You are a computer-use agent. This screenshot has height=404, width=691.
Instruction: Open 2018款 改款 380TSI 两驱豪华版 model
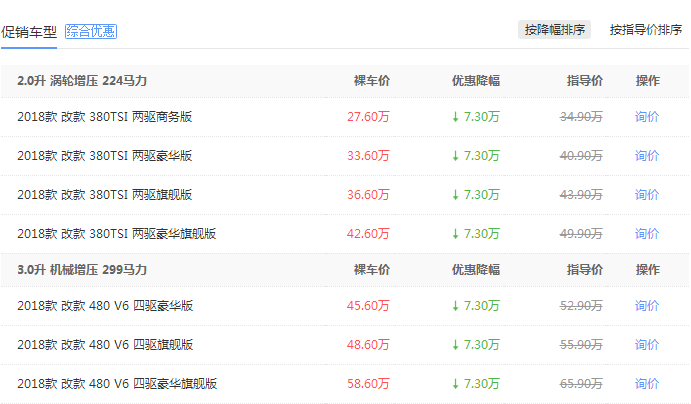click(x=104, y=156)
